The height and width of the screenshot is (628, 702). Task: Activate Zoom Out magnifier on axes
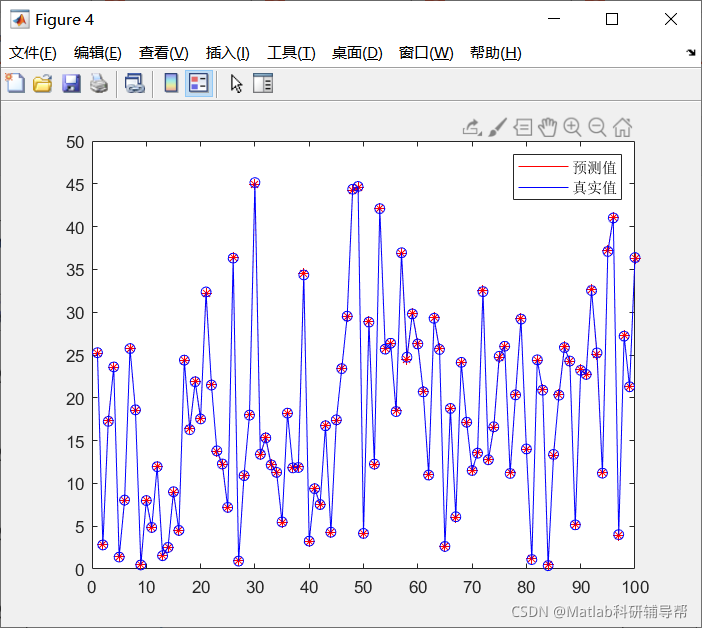coord(597,128)
